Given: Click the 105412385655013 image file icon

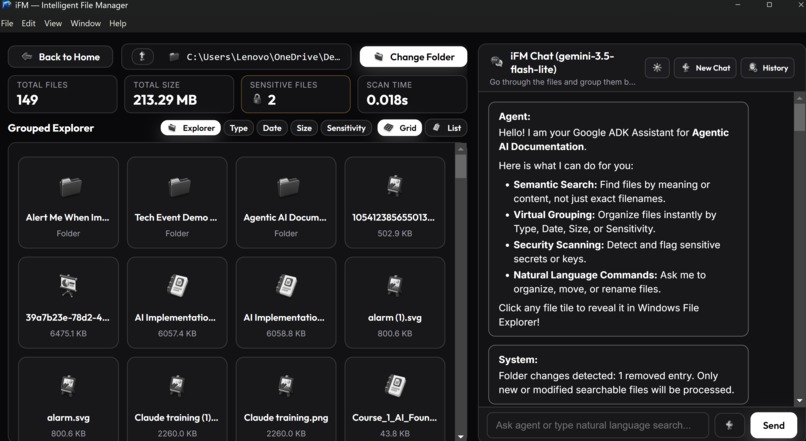Looking at the screenshot, I should (395, 186).
